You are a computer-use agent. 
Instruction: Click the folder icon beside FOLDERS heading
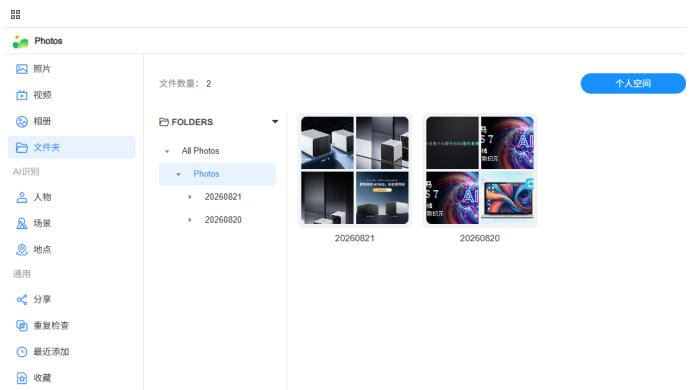[164, 122]
